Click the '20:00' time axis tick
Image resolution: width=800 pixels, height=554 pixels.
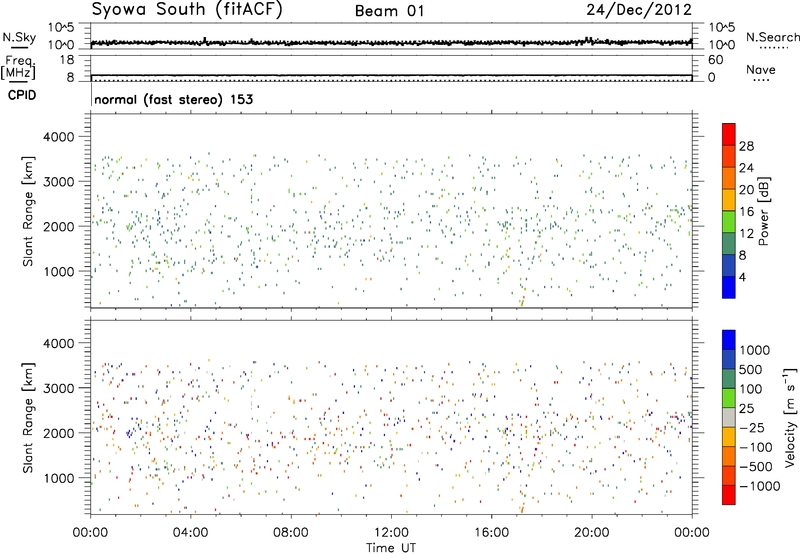(592, 533)
